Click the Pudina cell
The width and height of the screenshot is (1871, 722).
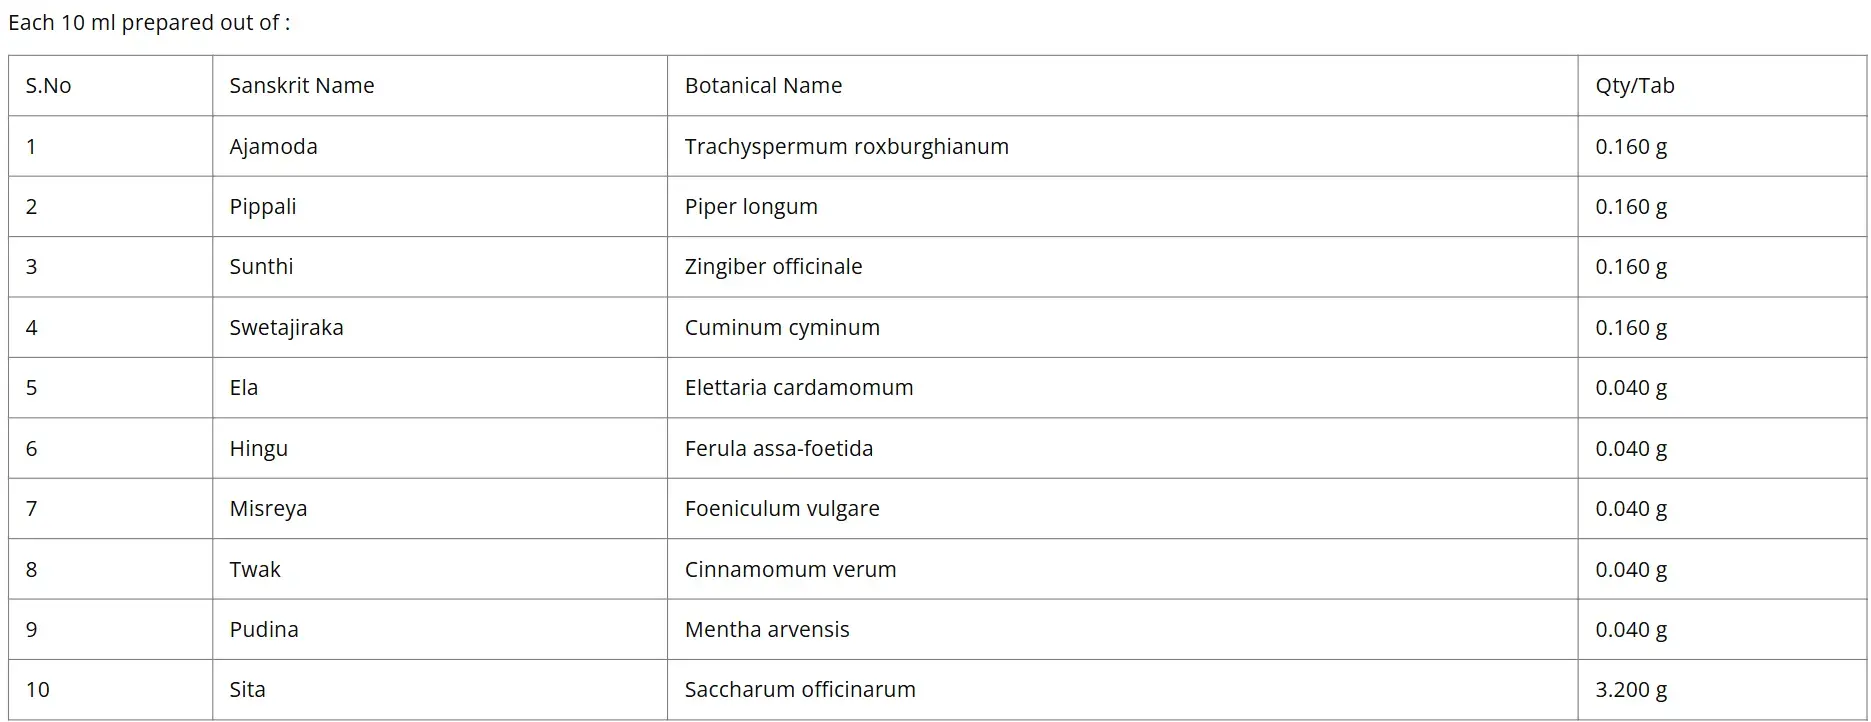pos(439,630)
